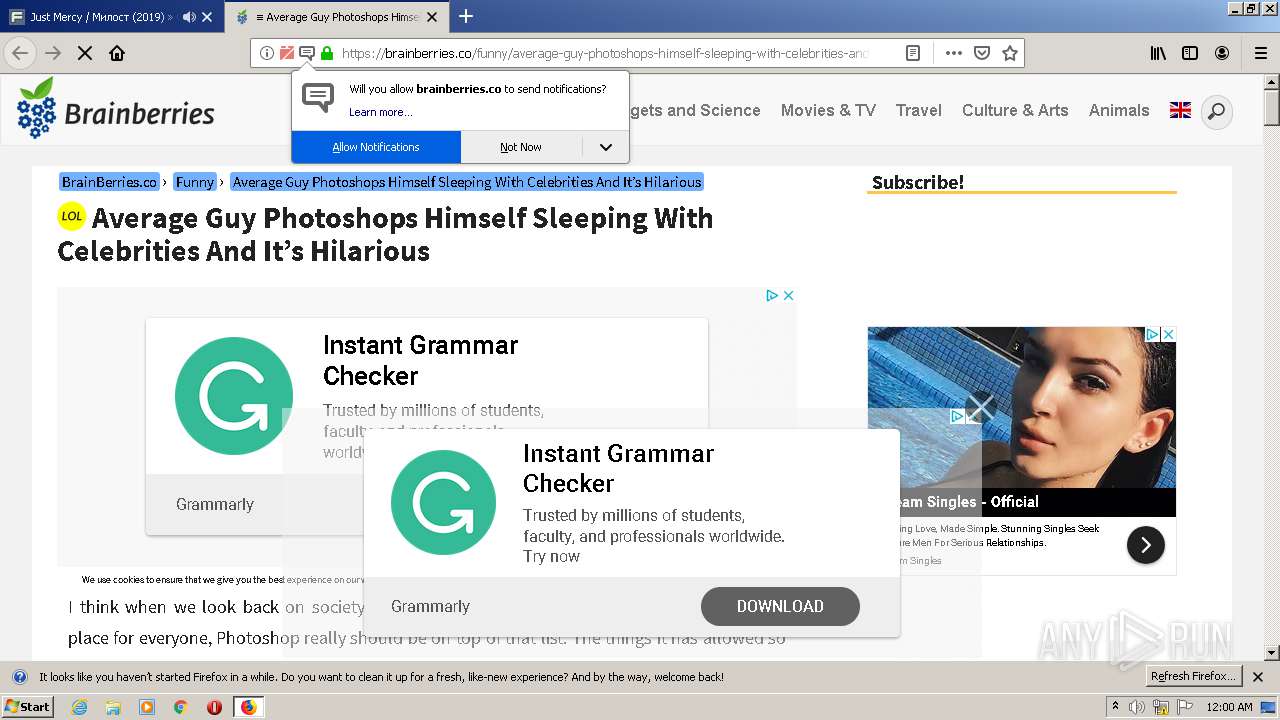Screen dimensions: 1280x720
Task: Close the Average Guy Photoshops tab
Action: pyautogui.click(x=432, y=17)
